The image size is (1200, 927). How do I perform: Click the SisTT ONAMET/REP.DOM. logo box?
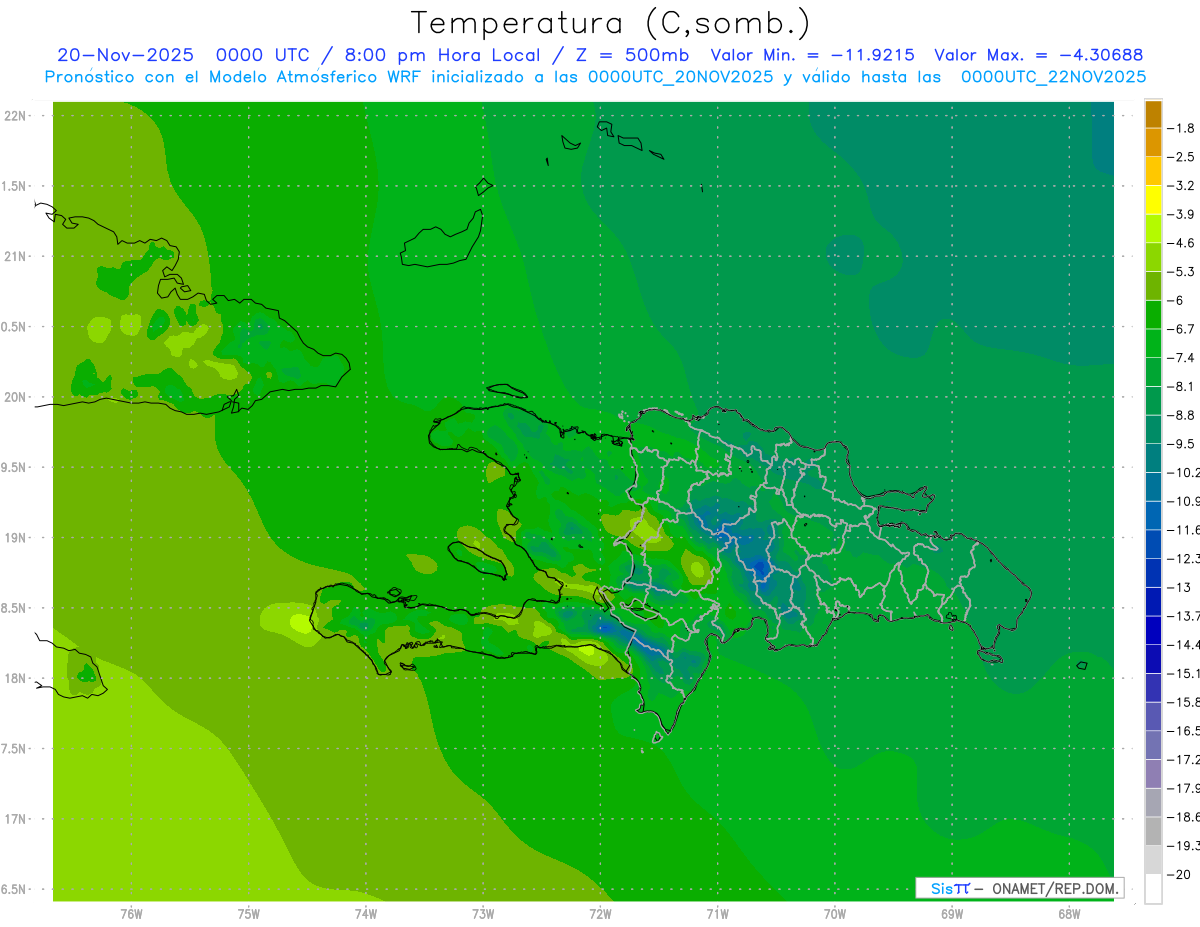coord(1019,888)
